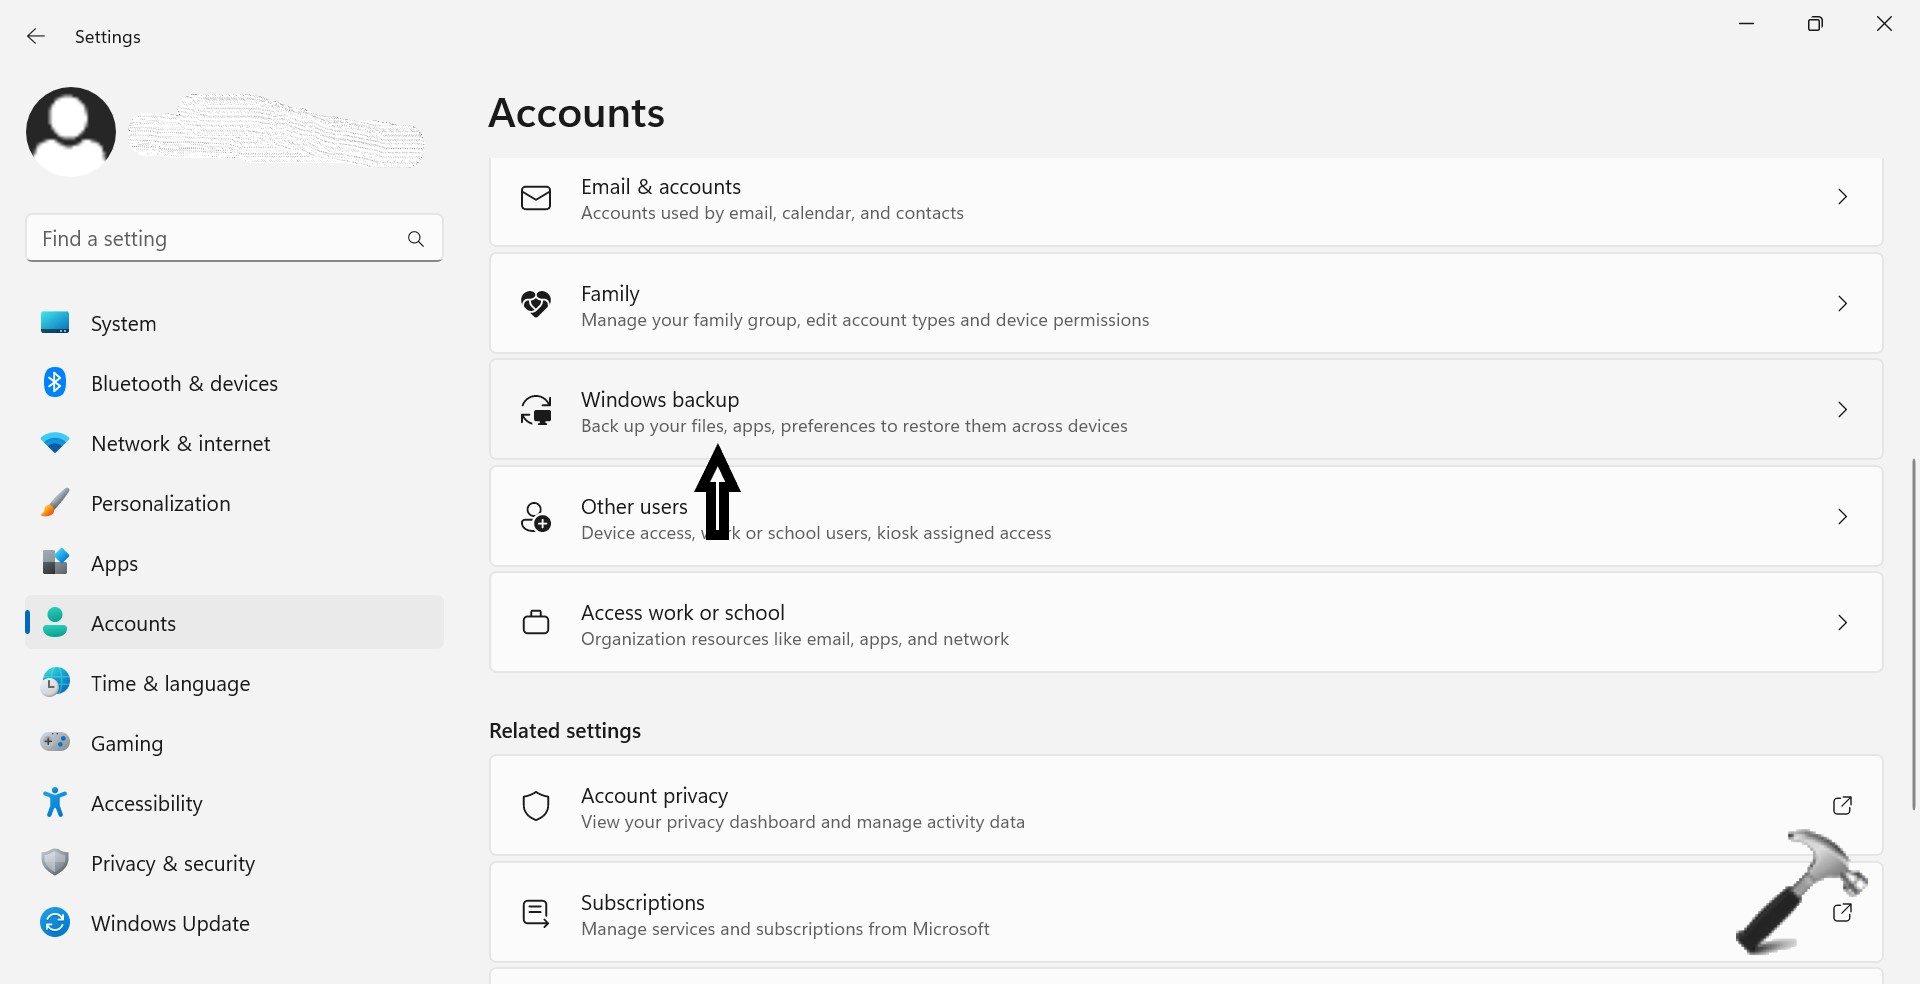Image resolution: width=1920 pixels, height=984 pixels.
Task: Click the Accessibility figure icon
Action: [x=55, y=802]
